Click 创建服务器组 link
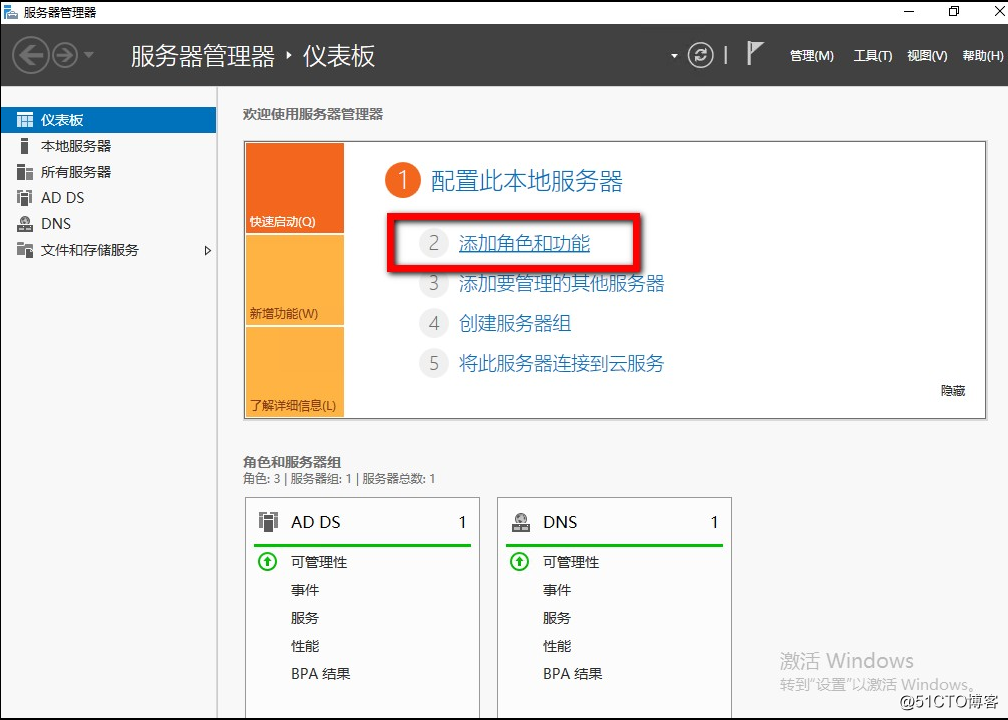1008x720 pixels. (x=515, y=323)
